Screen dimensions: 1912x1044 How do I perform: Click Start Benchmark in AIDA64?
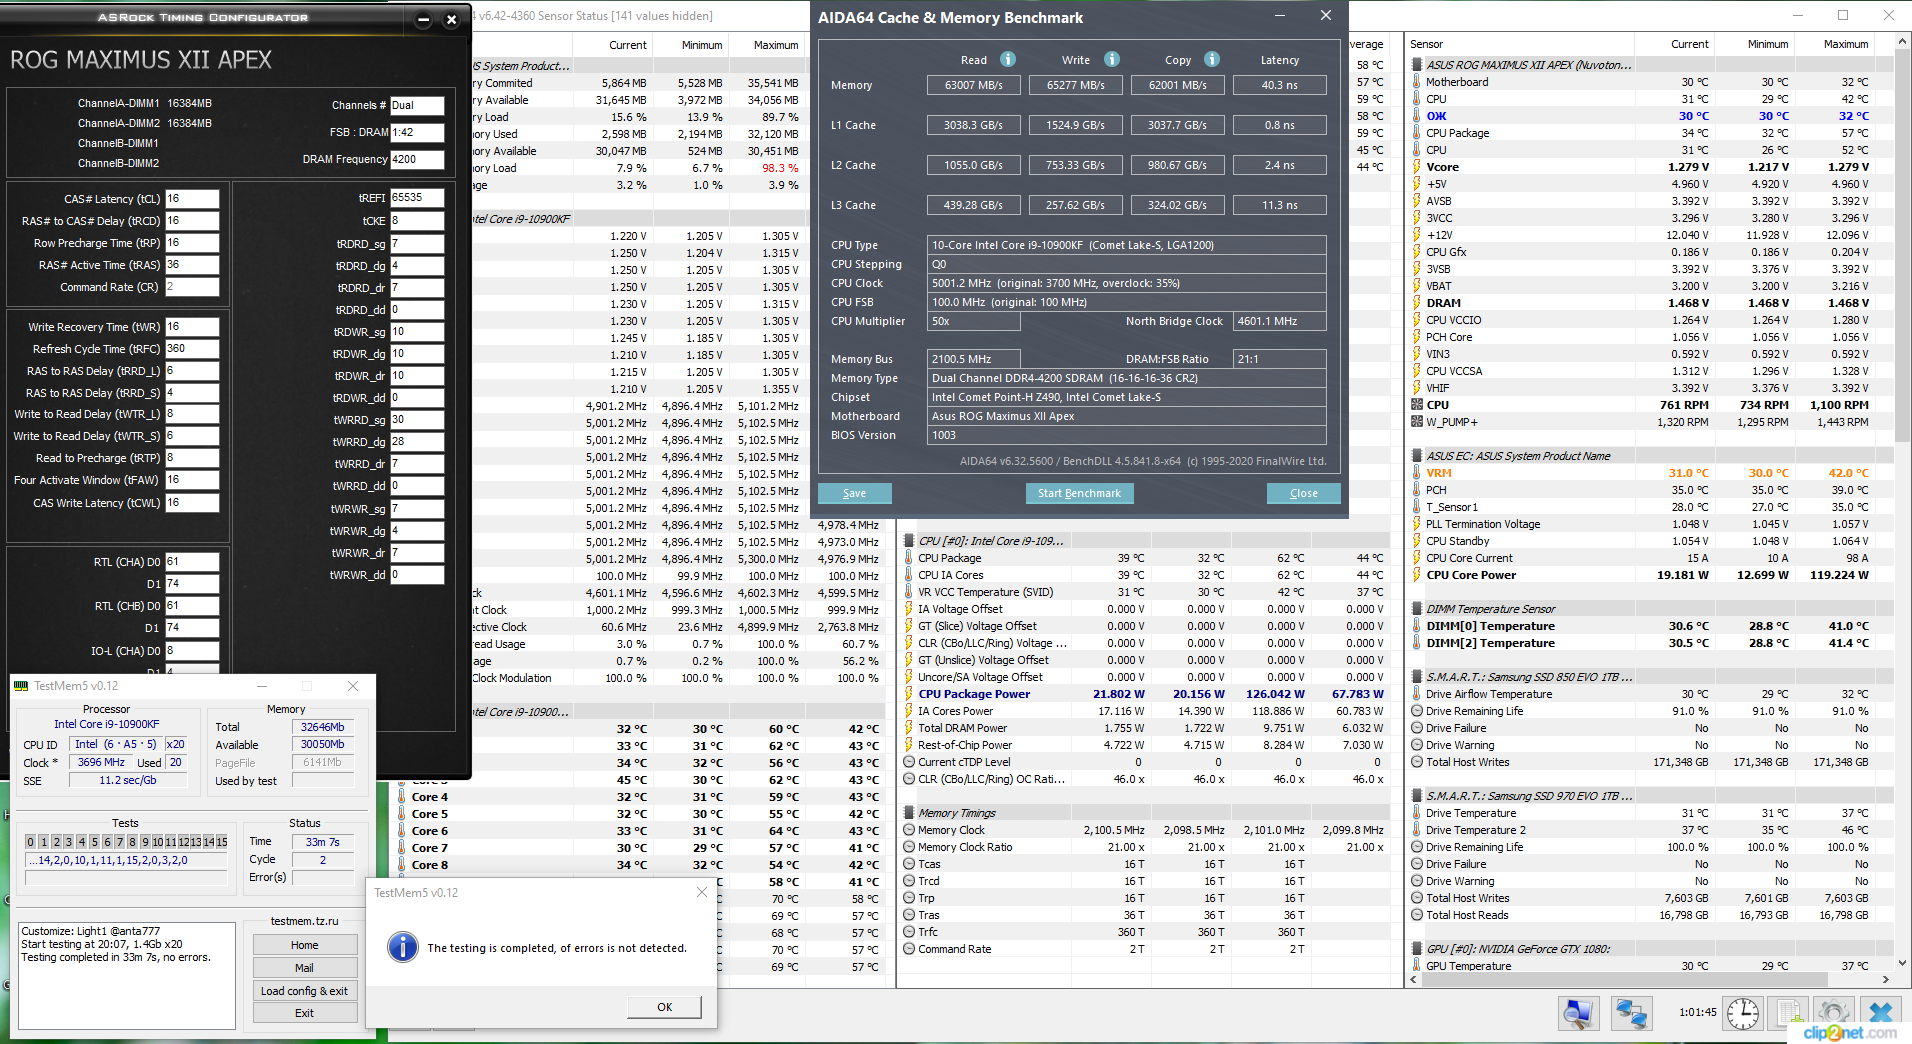coord(1079,493)
